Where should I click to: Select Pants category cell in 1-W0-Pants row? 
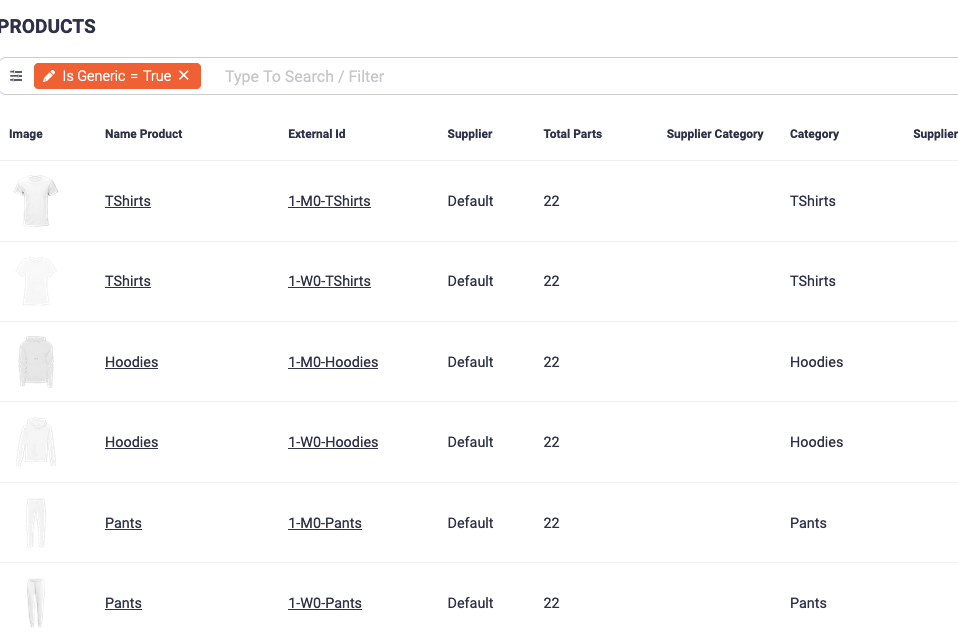[808, 603]
